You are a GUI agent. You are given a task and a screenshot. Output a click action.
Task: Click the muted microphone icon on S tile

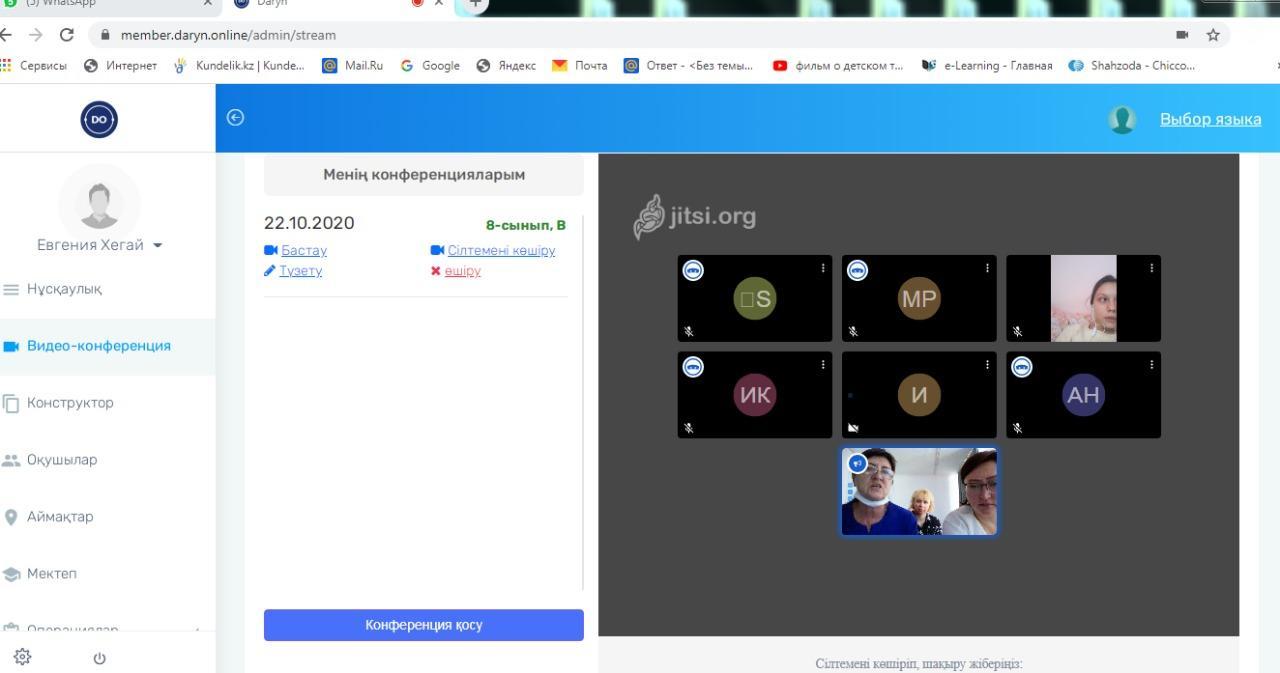689,331
